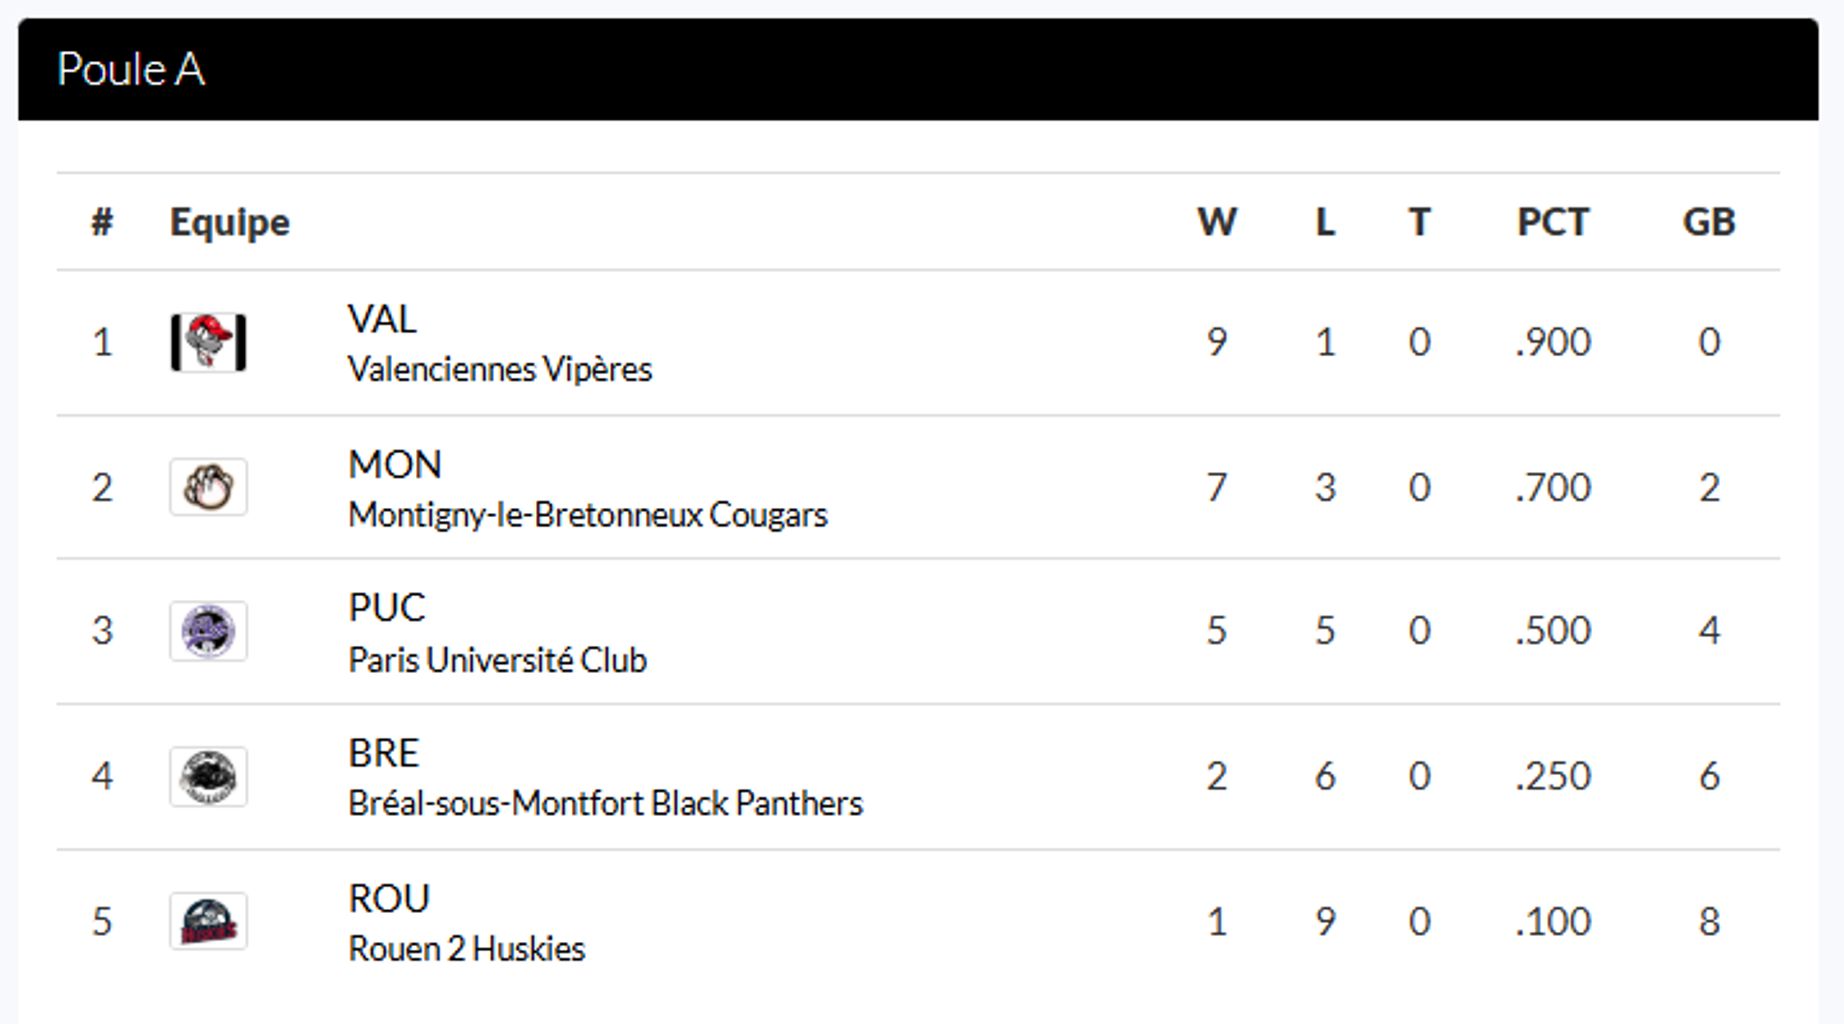1844x1024 pixels.
Task: Click the GB column header
Action: click(1708, 221)
